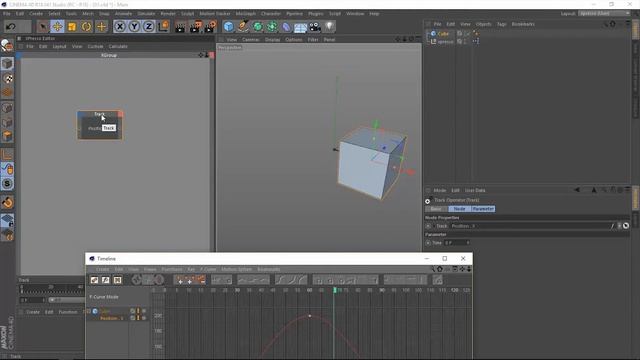Click the Spline Pen tool icon
Screen dimensions: 640x360
[243, 27]
